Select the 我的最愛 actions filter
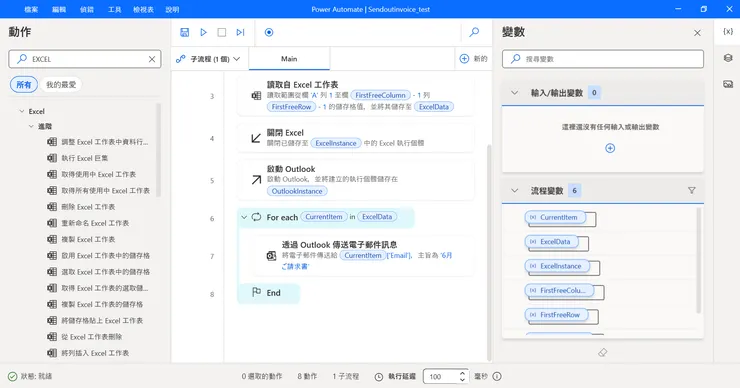 [x=61, y=84]
